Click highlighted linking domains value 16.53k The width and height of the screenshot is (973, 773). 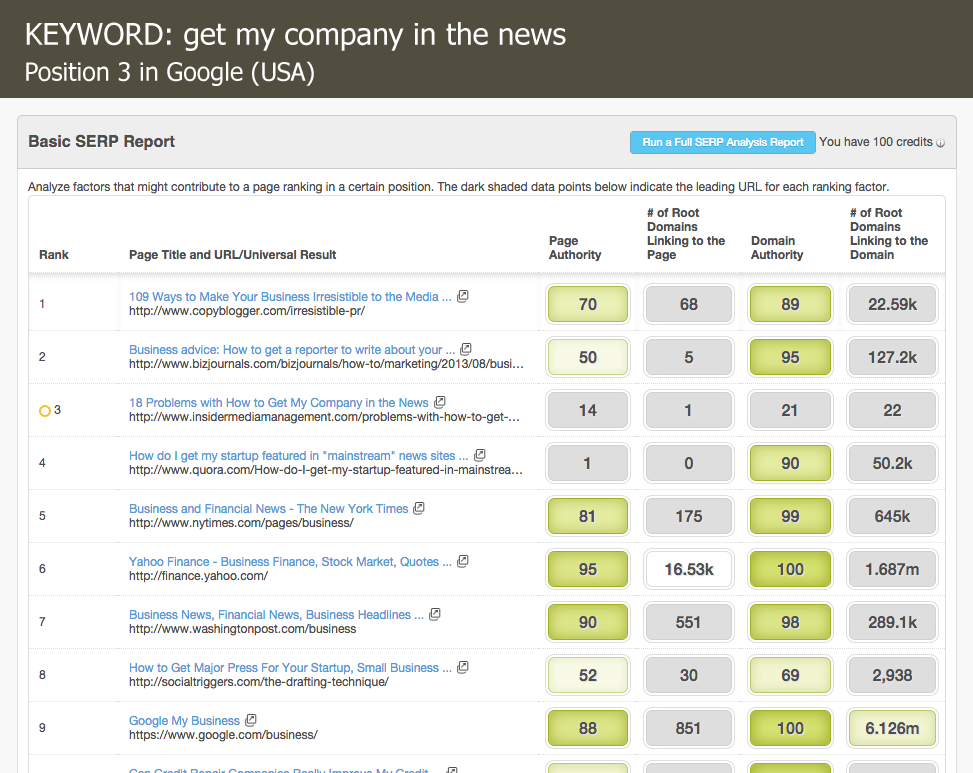coord(689,570)
